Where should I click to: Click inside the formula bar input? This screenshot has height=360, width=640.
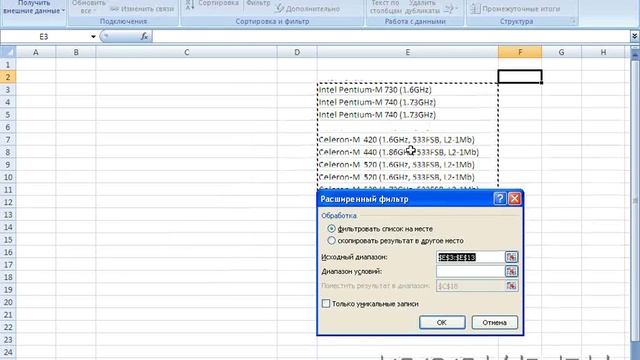[x=391, y=36]
